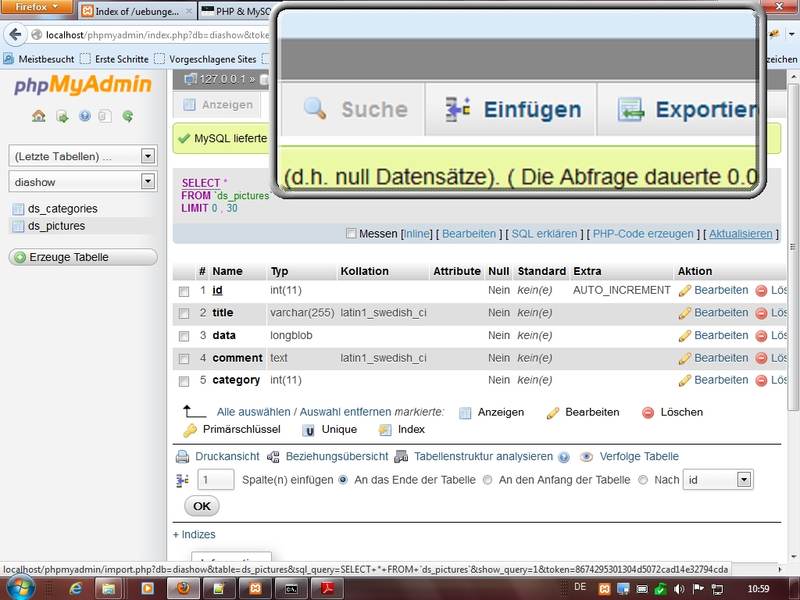Check the id column checkbox

[x=184, y=291]
